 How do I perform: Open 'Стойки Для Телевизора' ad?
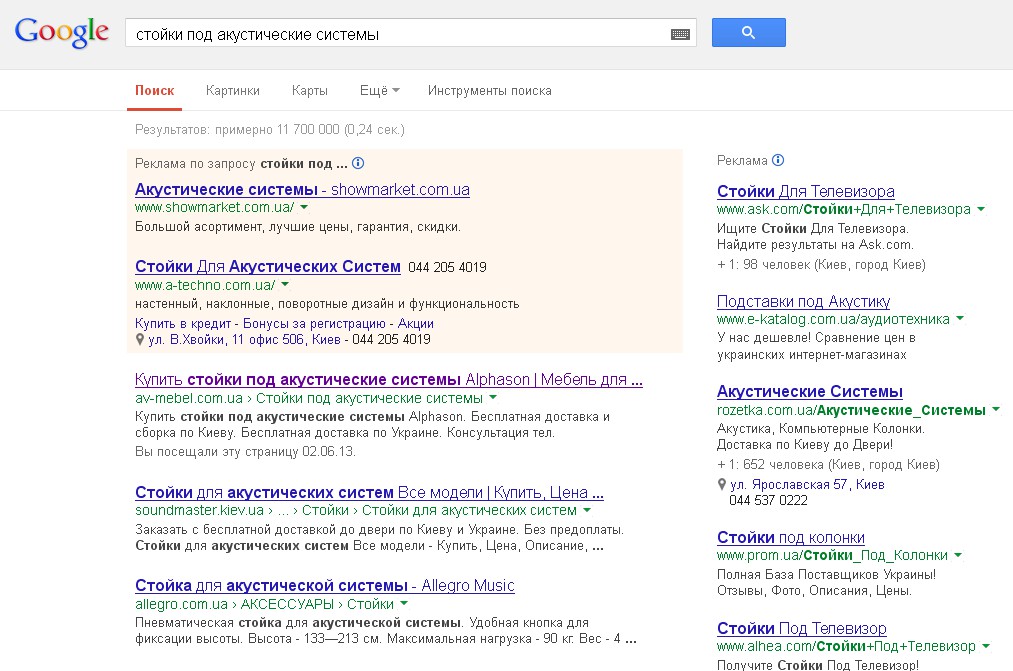[806, 191]
